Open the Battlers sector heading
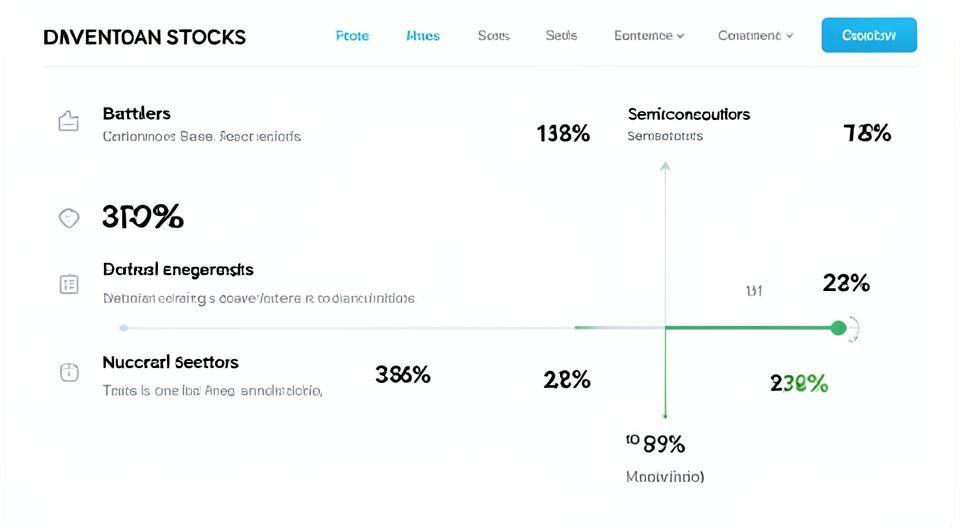 [x=136, y=113]
